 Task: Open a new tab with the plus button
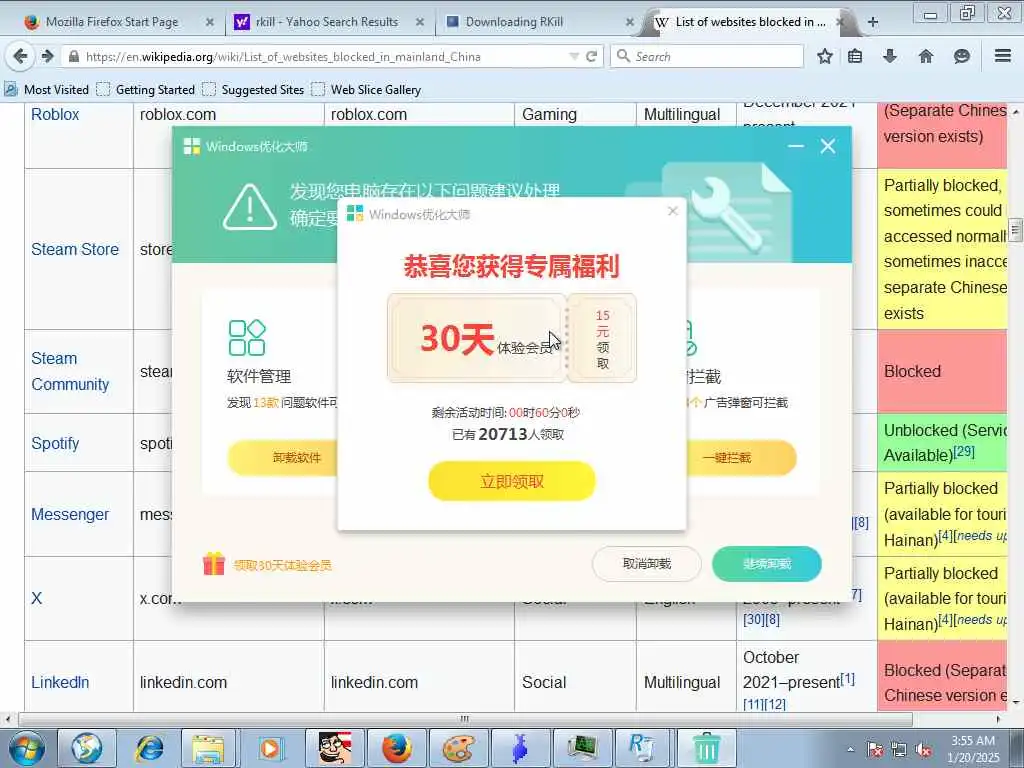click(872, 22)
